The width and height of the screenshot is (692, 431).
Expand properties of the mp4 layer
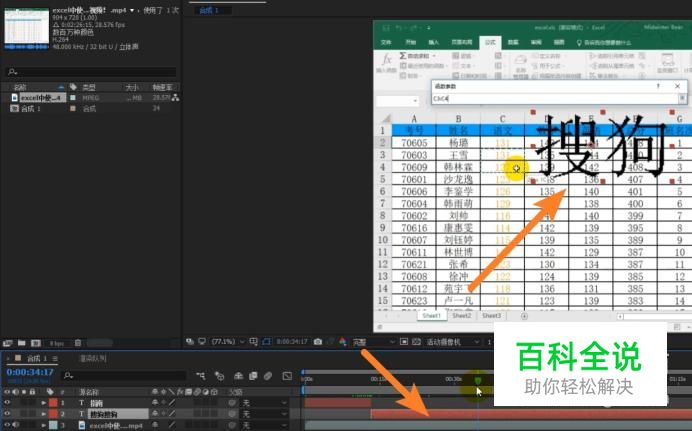point(43,426)
